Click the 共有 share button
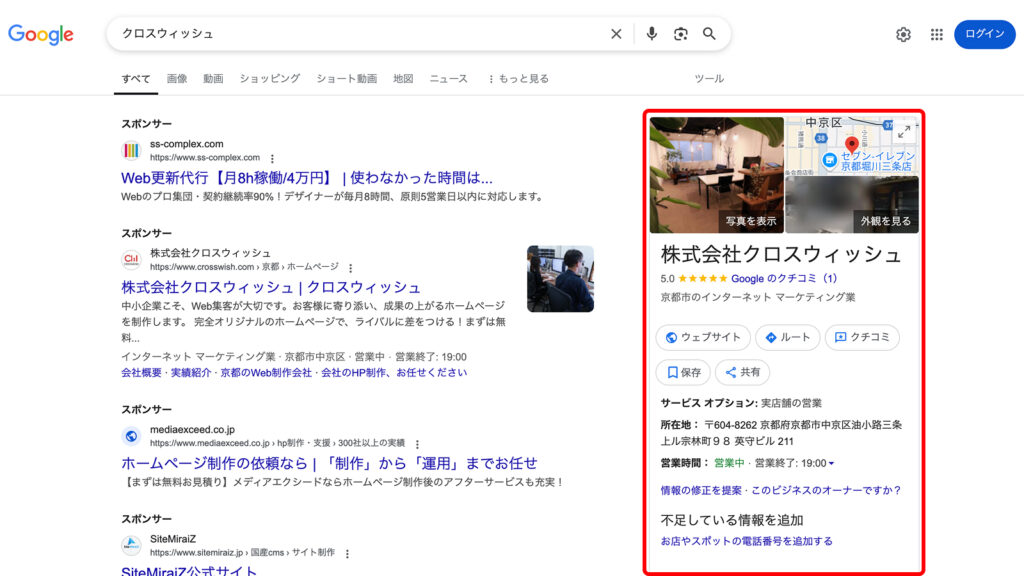 click(743, 372)
